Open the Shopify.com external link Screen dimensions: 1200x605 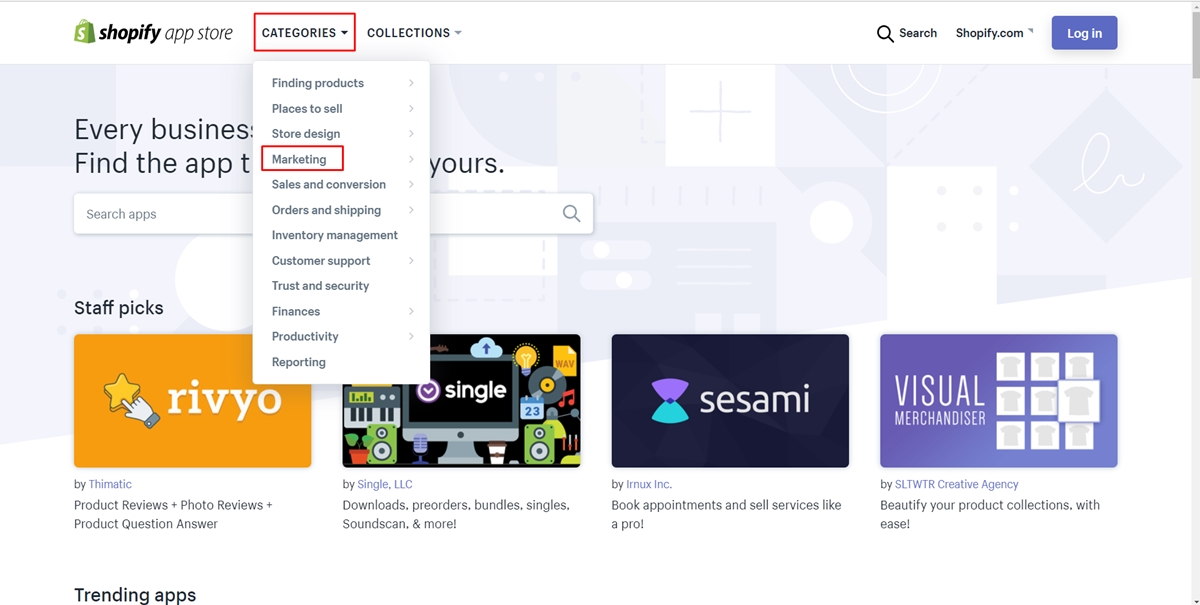click(994, 33)
